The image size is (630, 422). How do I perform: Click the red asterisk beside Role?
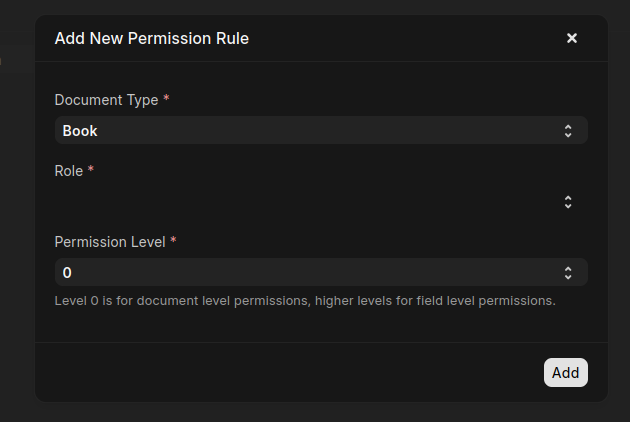point(91,171)
